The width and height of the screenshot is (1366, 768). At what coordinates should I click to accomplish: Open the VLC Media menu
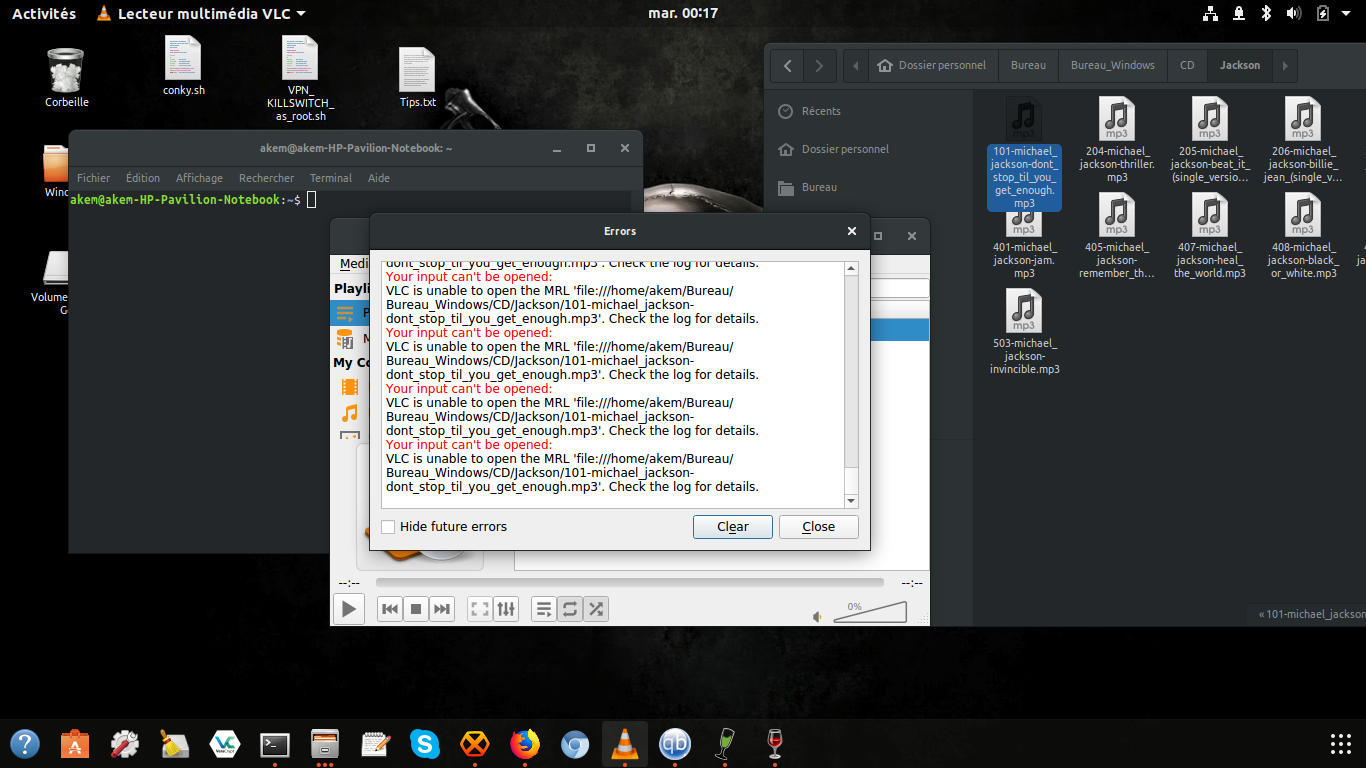point(353,264)
